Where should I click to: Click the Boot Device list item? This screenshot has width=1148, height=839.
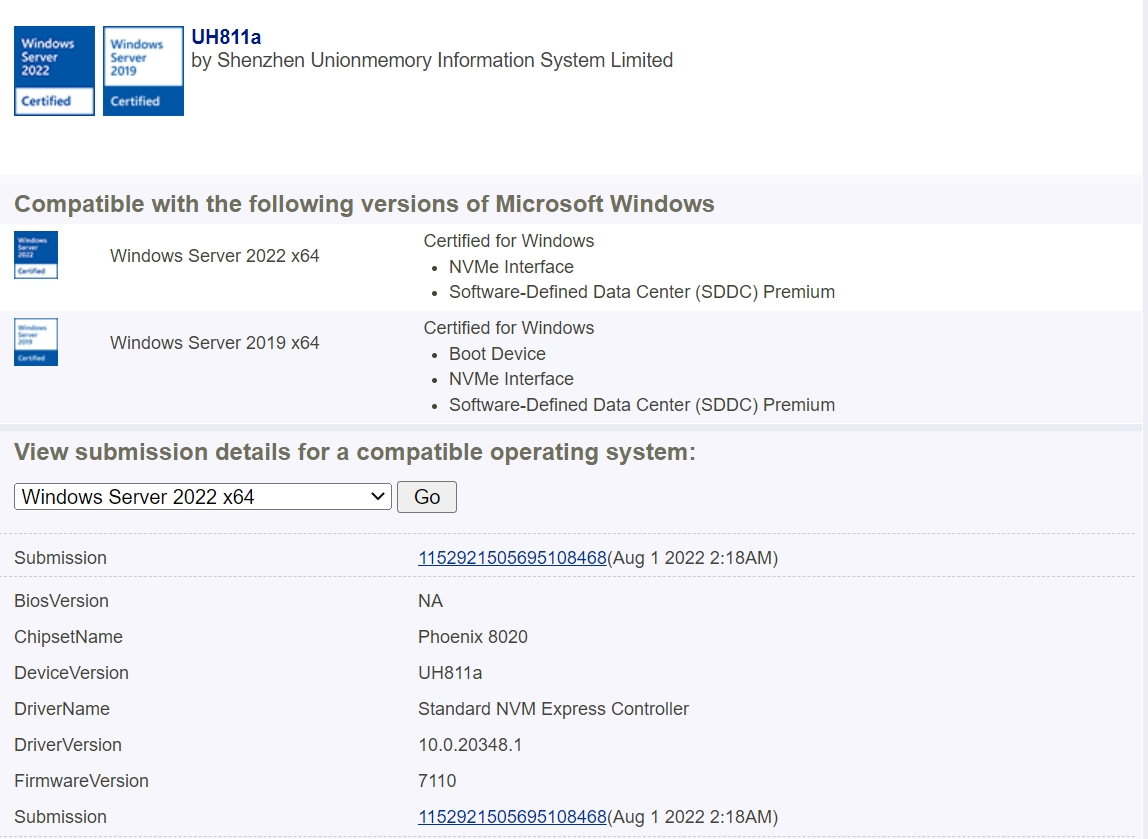tap(497, 354)
